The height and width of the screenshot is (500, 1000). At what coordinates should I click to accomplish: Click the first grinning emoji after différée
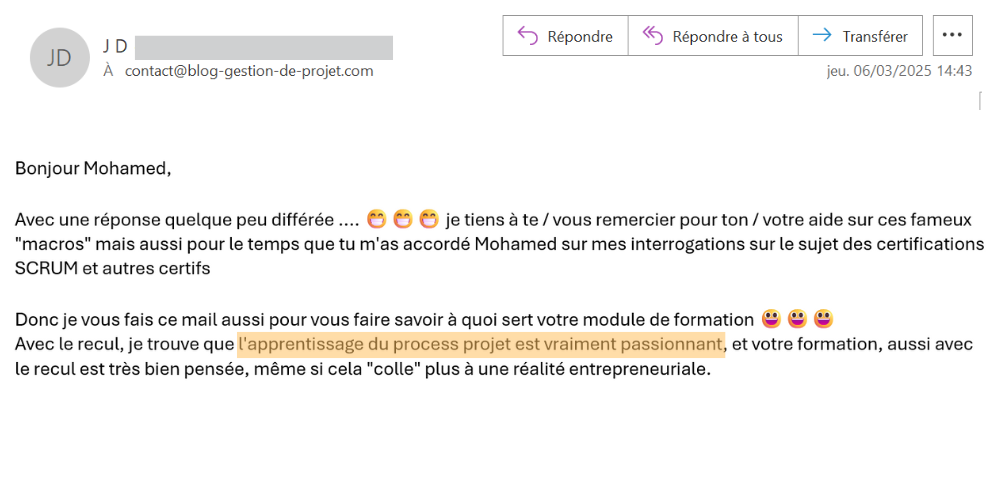click(377, 220)
